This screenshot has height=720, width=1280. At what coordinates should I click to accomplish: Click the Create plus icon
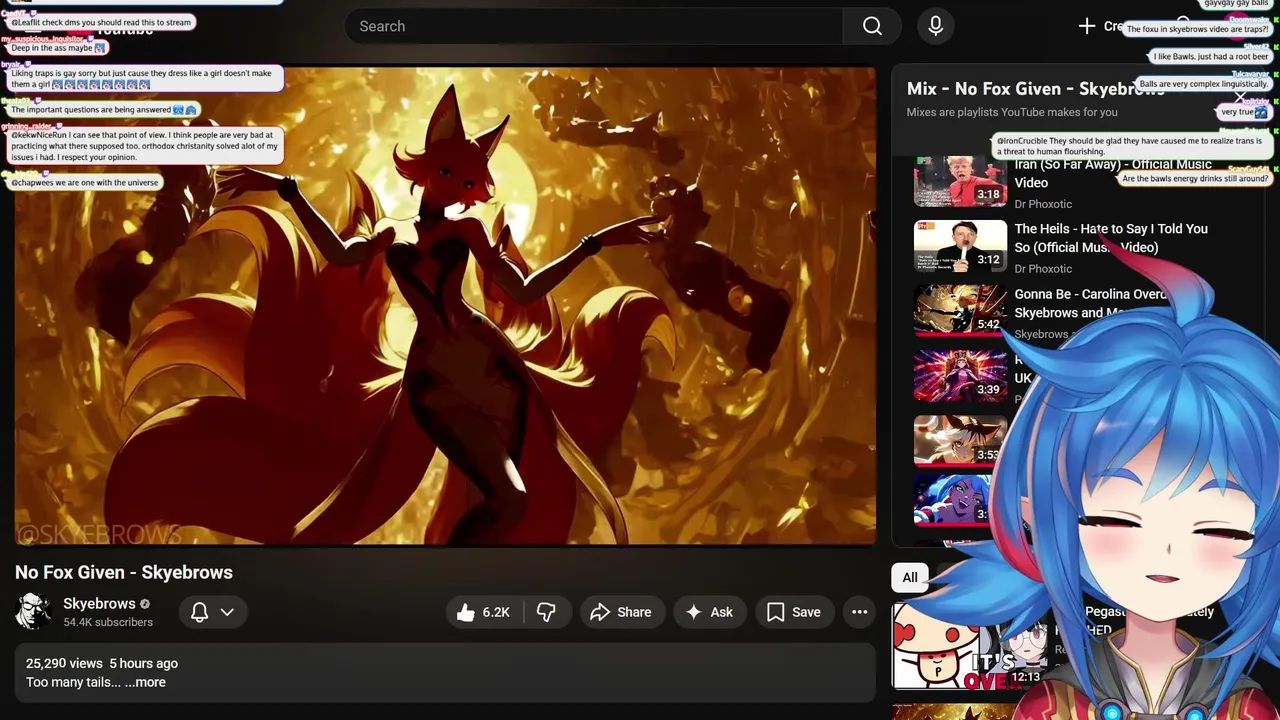(x=1087, y=26)
